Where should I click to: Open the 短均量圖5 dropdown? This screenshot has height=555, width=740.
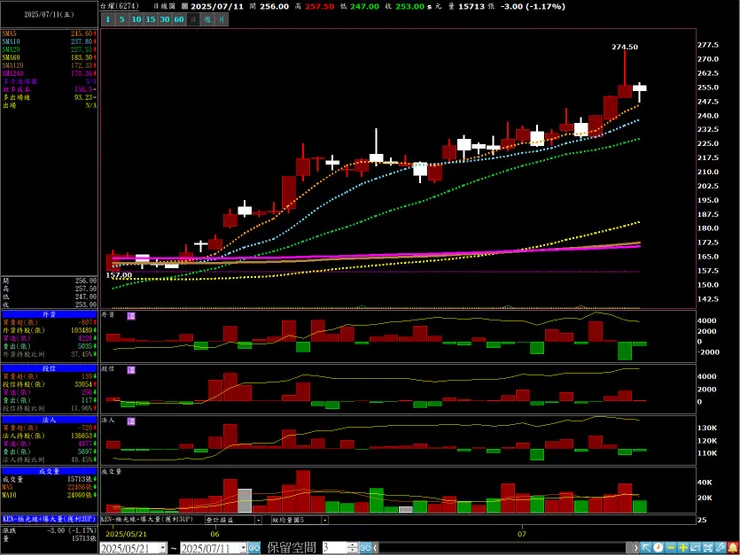(325, 520)
